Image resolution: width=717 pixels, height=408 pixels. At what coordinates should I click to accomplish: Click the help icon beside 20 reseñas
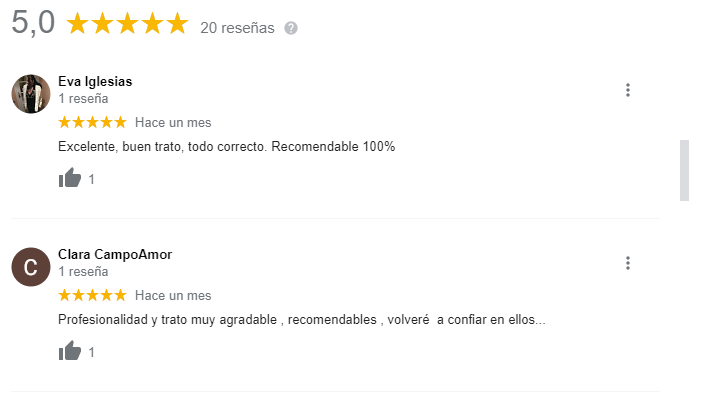pyautogui.click(x=291, y=28)
